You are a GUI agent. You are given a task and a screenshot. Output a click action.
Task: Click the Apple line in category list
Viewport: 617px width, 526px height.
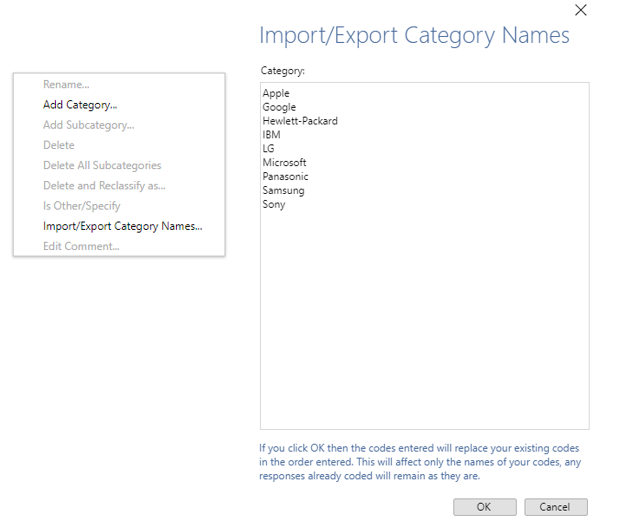click(x=276, y=93)
